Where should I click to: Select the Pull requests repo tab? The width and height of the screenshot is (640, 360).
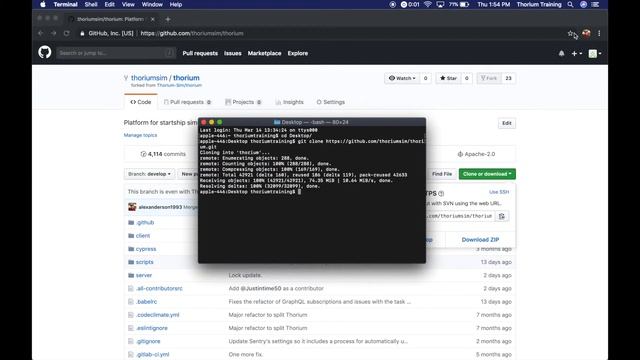click(187, 102)
